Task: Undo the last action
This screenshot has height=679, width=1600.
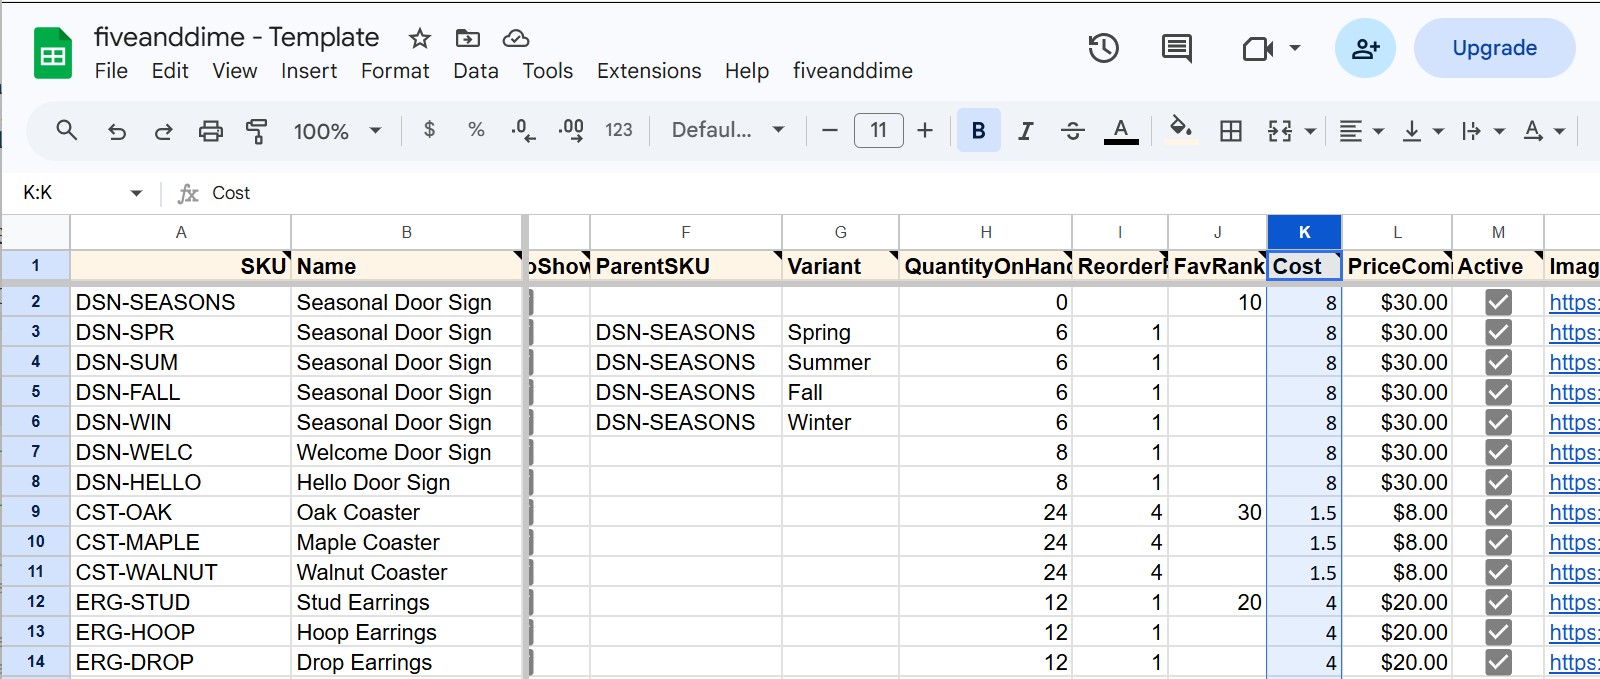Action: tap(117, 131)
